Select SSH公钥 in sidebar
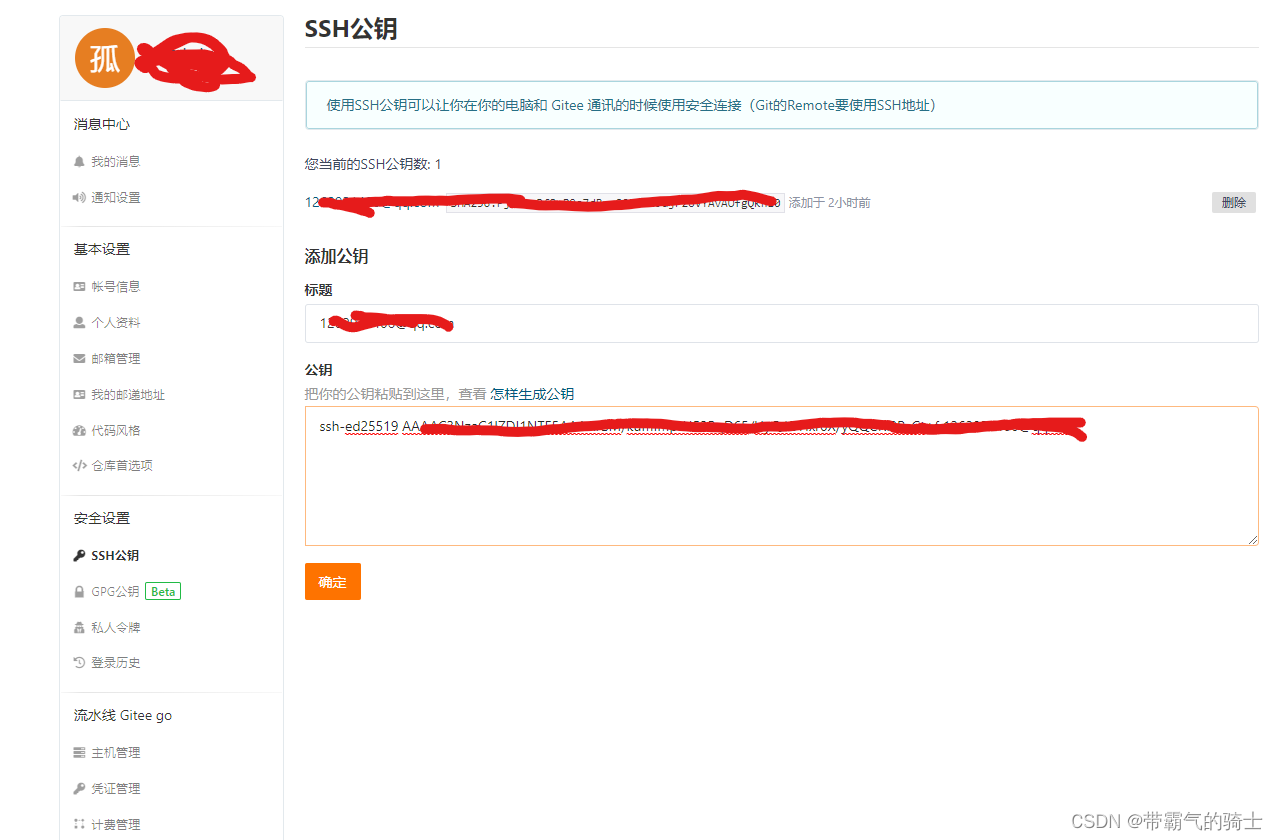Image resolution: width=1278 pixels, height=840 pixels. (115, 555)
